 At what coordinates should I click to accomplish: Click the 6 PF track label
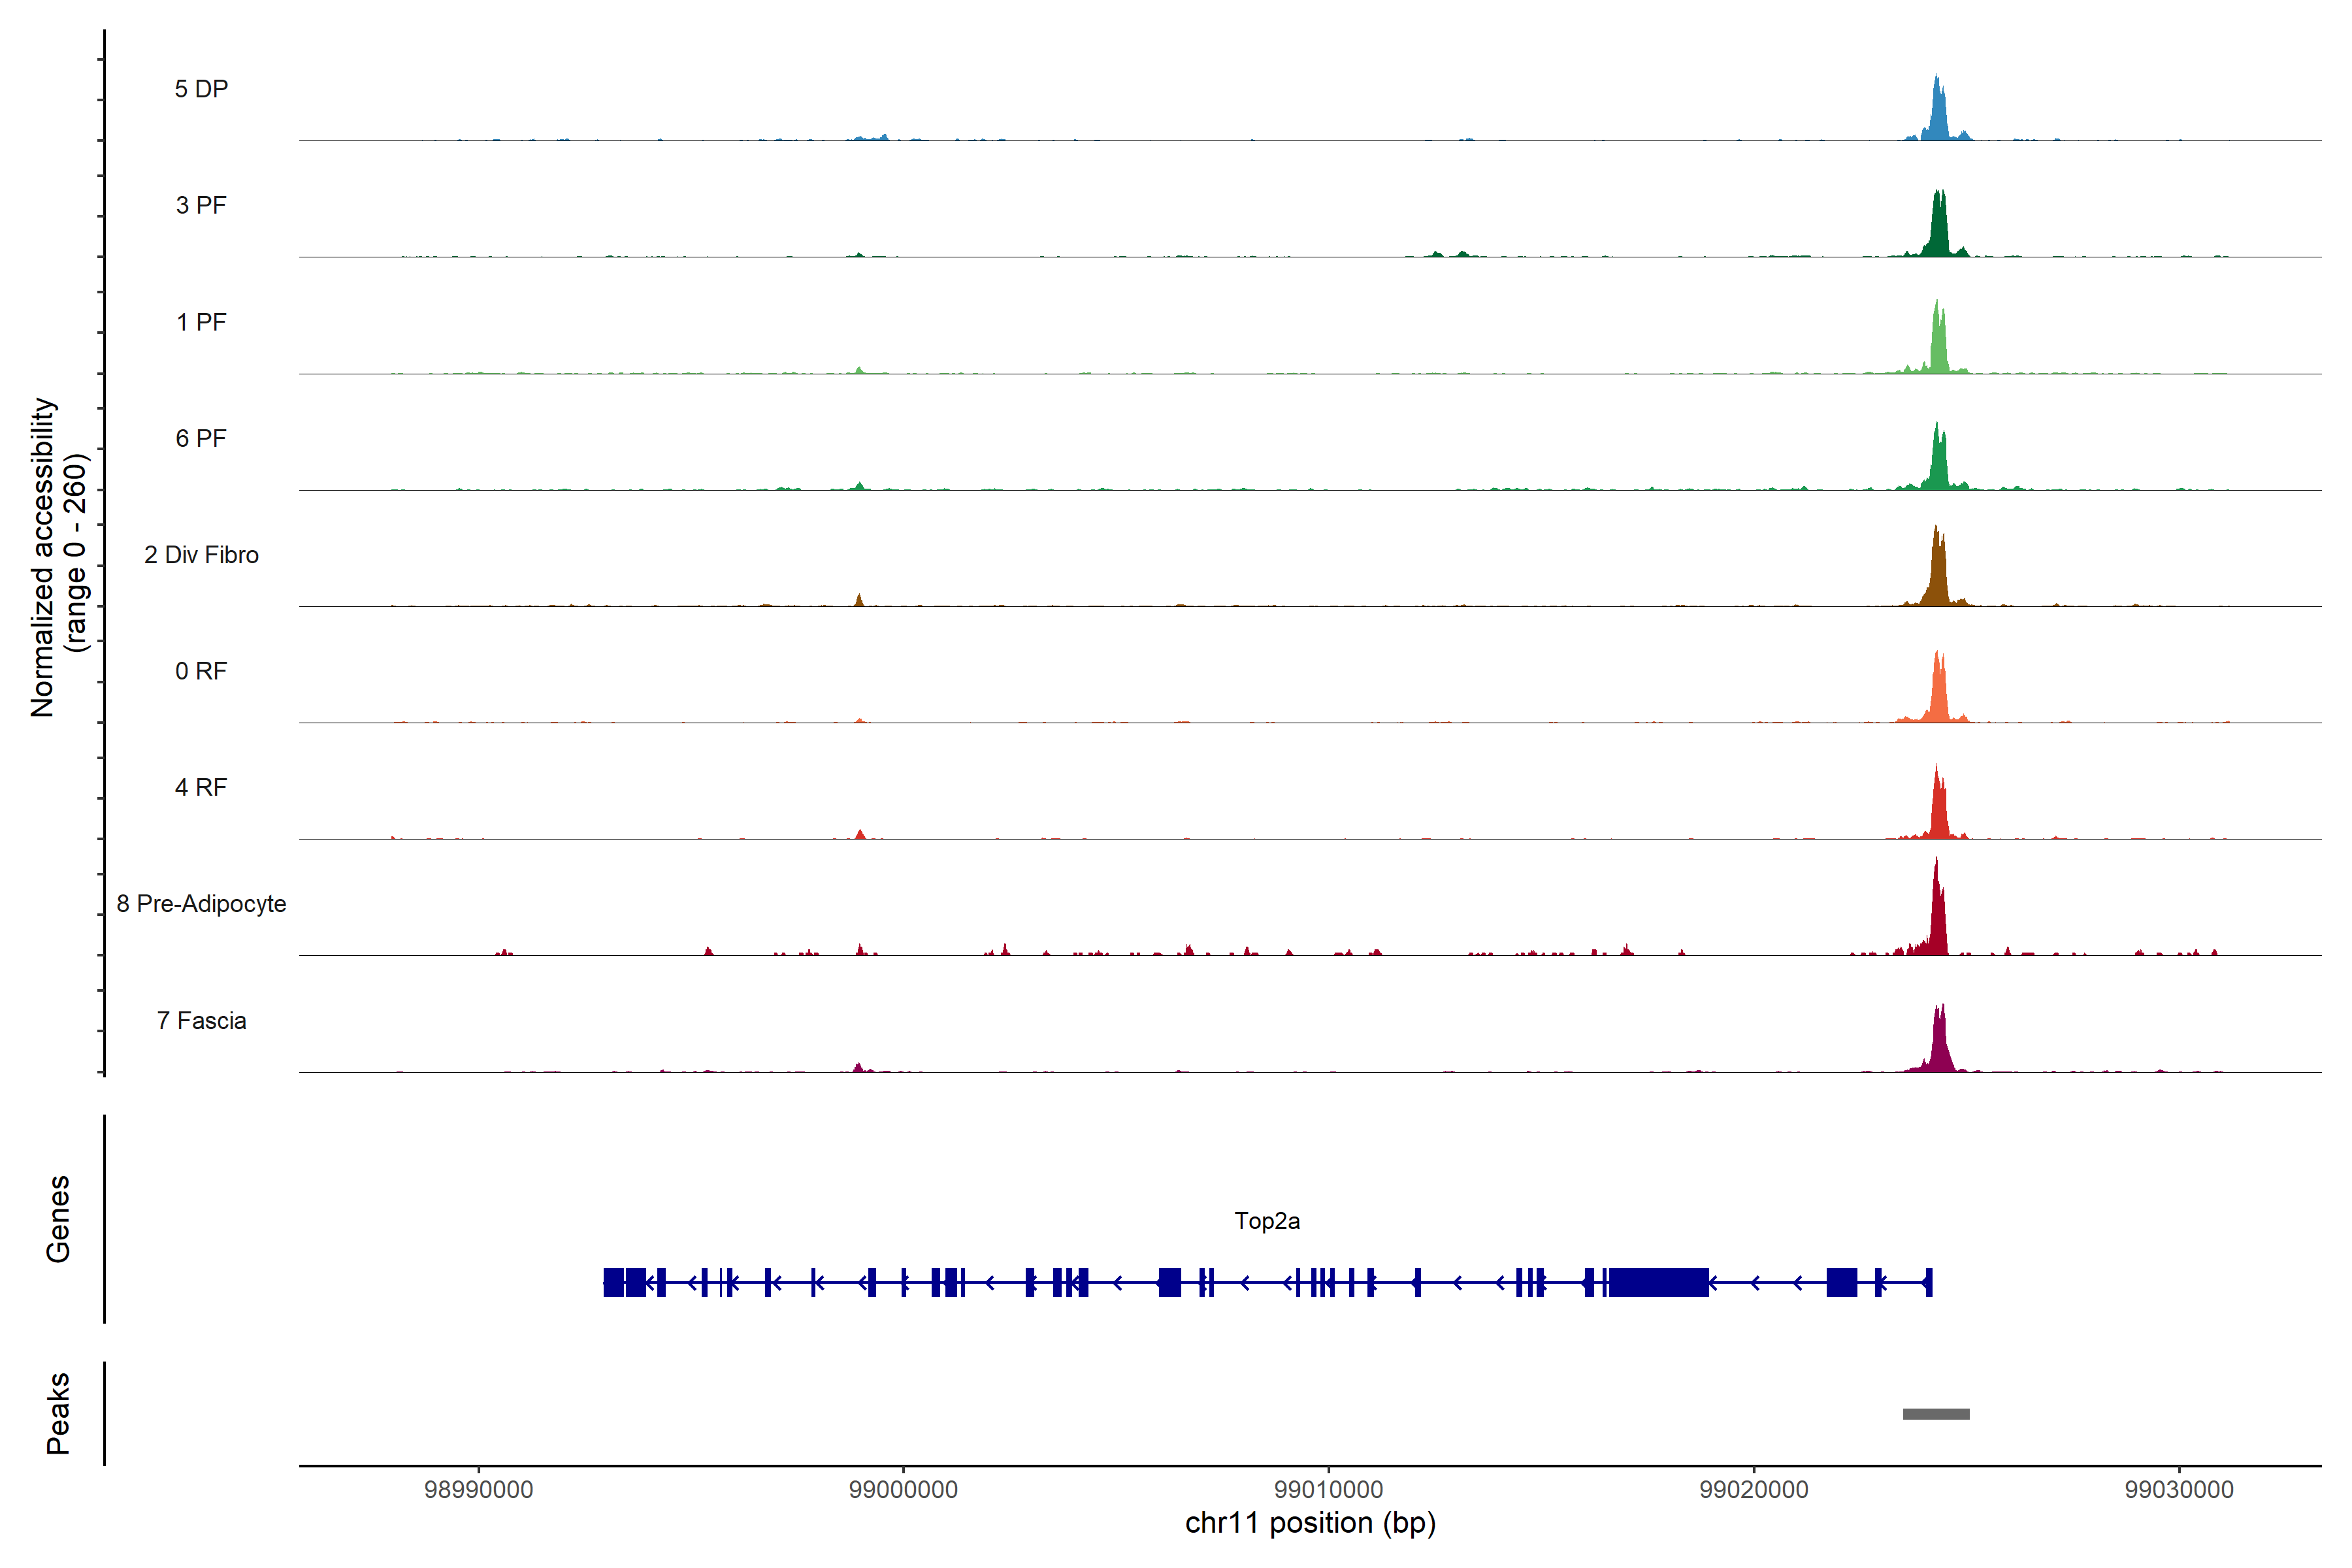(x=201, y=438)
